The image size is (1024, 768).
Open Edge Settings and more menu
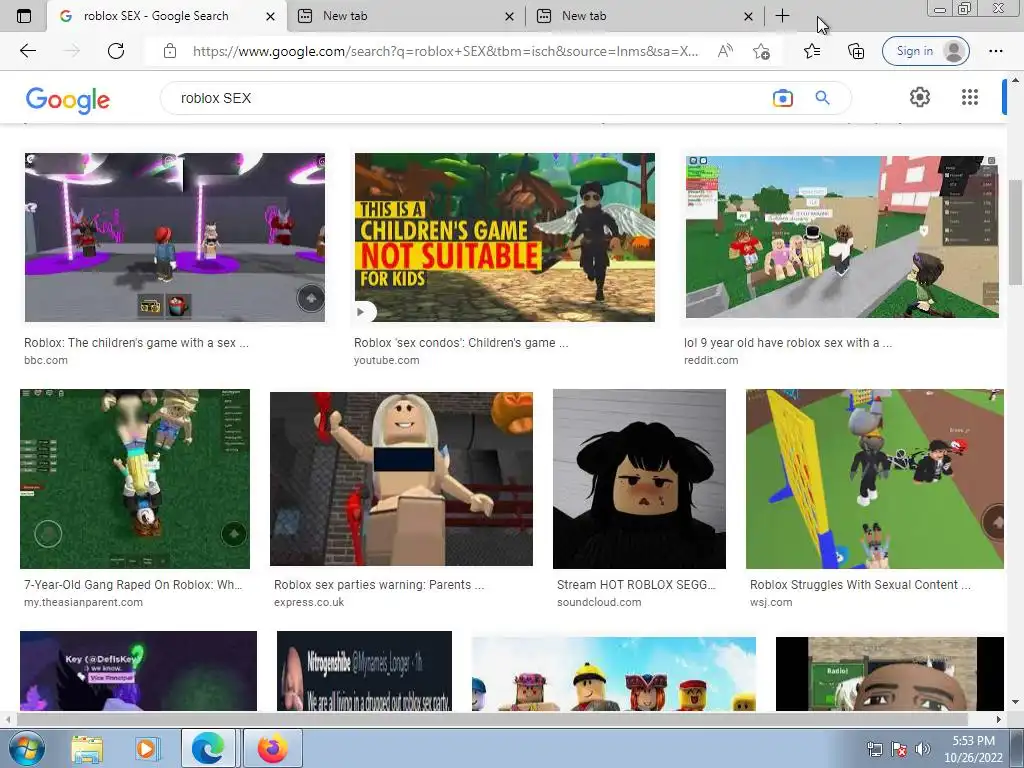pyautogui.click(x=995, y=51)
